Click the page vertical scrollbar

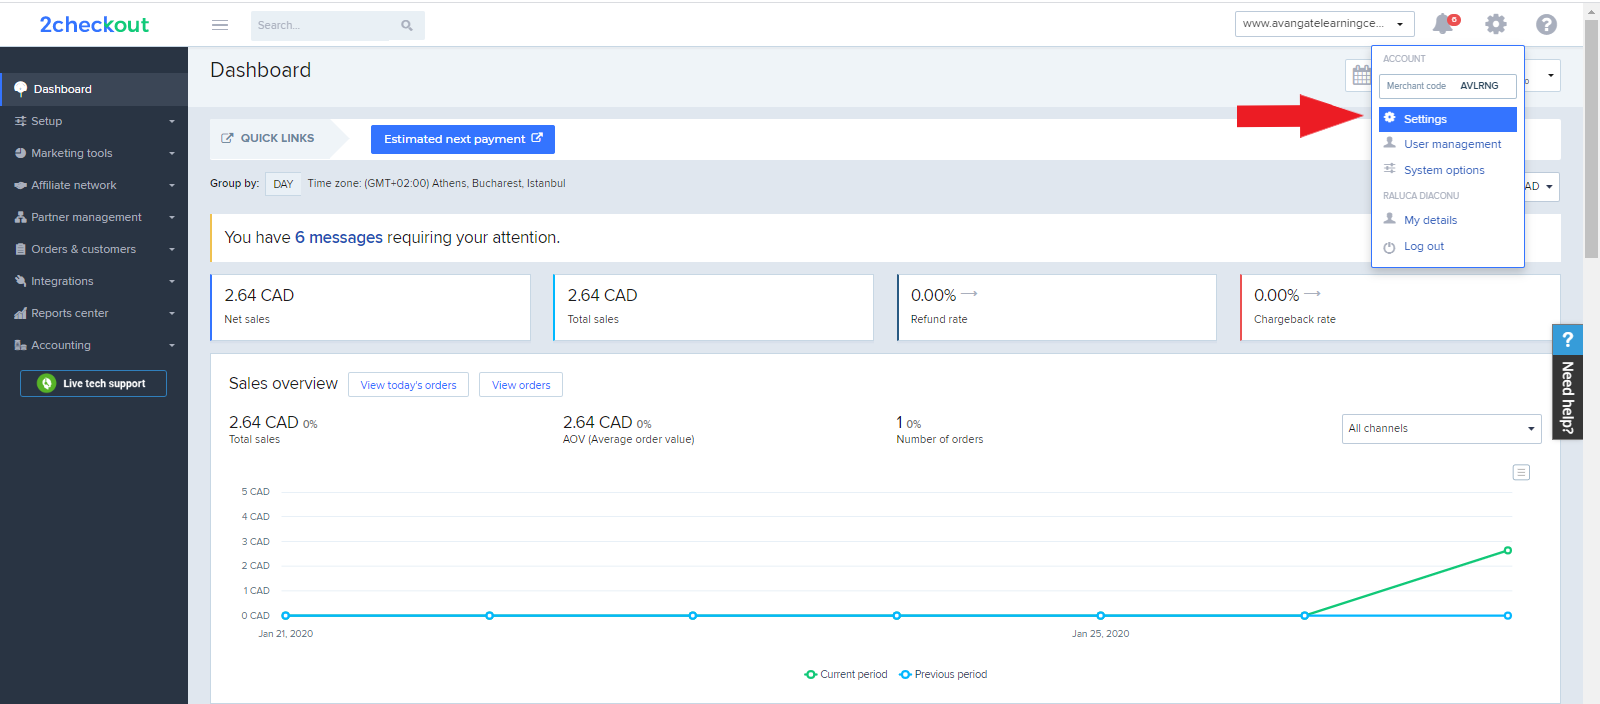pyautogui.click(x=1591, y=140)
